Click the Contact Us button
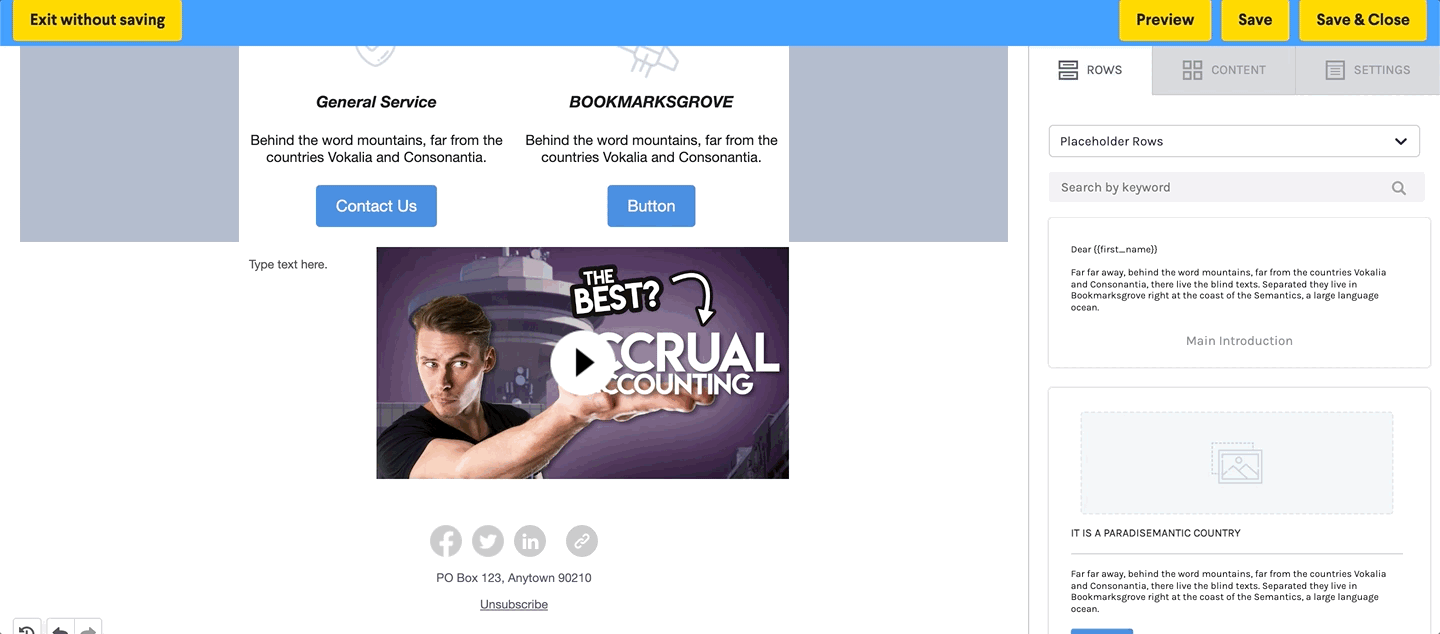This screenshot has width=1440, height=634. (x=376, y=206)
